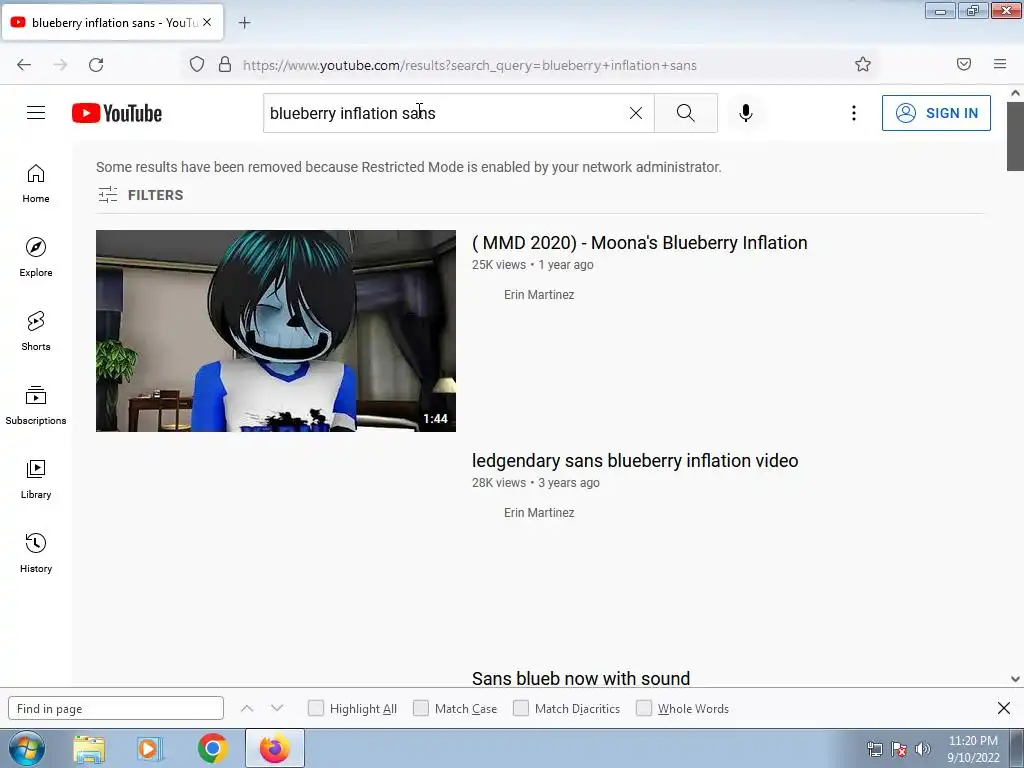Viewport: 1024px width, 768px height.
Task: Open Subscriptions in the sidebar
Action: click(x=36, y=406)
